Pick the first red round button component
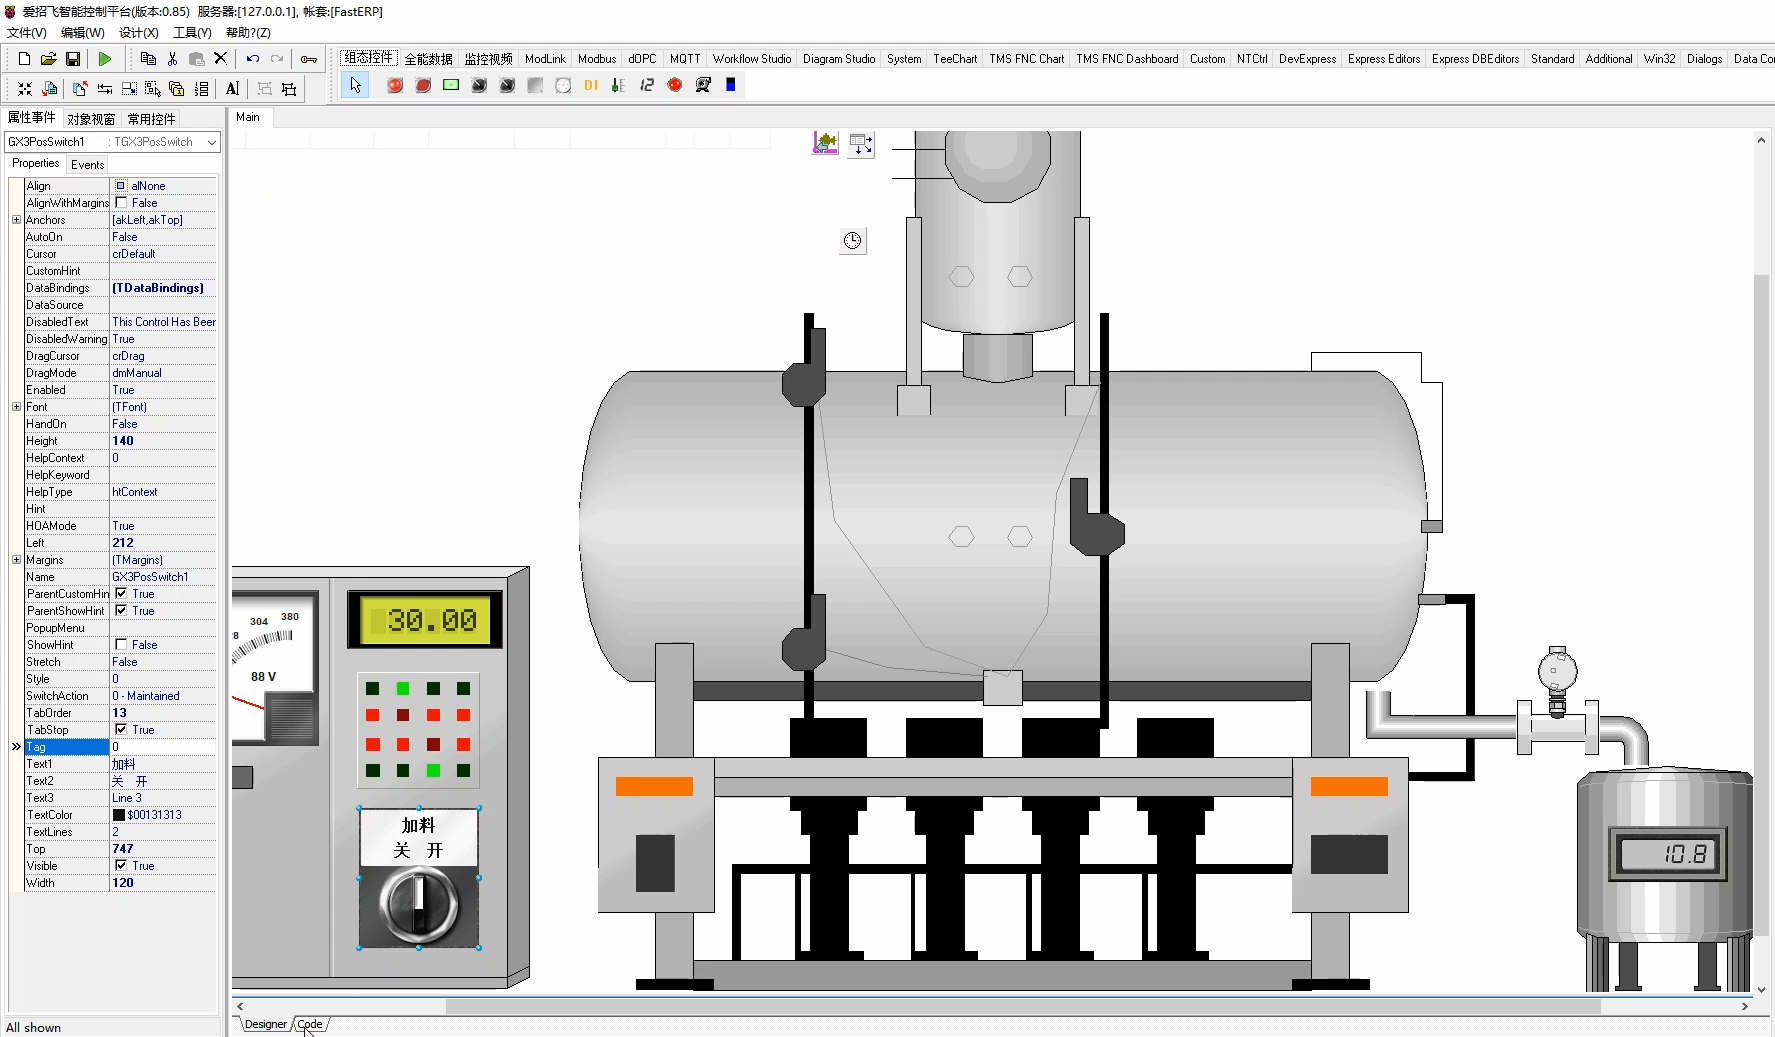Image resolution: width=1775 pixels, height=1037 pixels. (x=395, y=85)
